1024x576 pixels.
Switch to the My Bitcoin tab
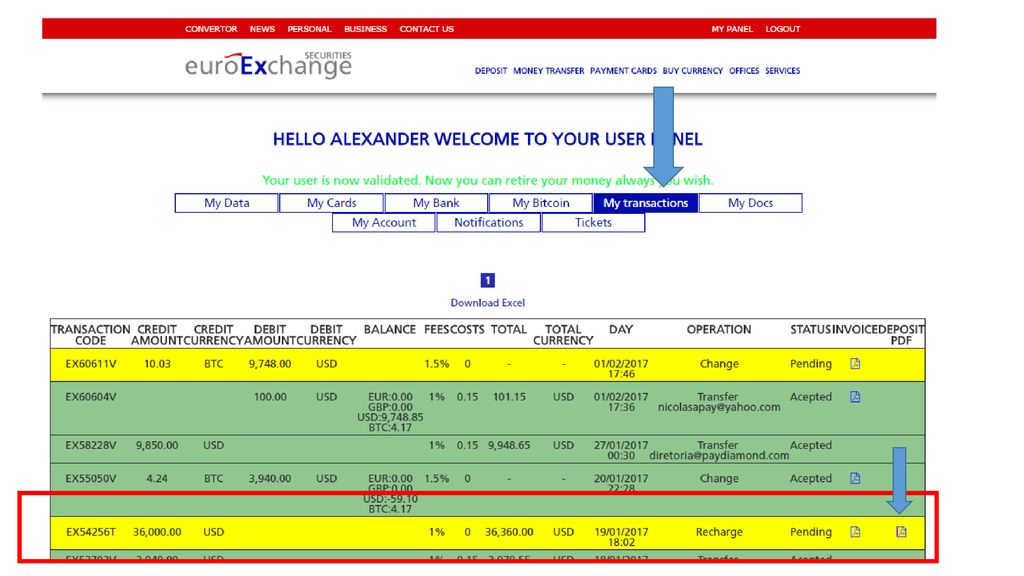click(x=541, y=203)
